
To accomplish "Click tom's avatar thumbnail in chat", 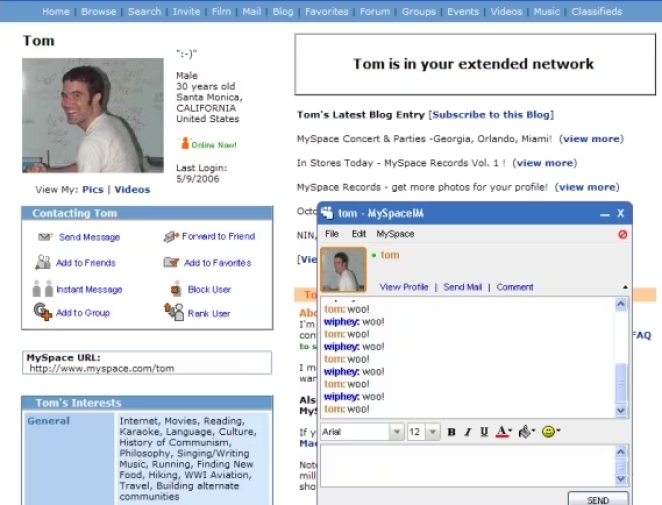I will [x=343, y=270].
